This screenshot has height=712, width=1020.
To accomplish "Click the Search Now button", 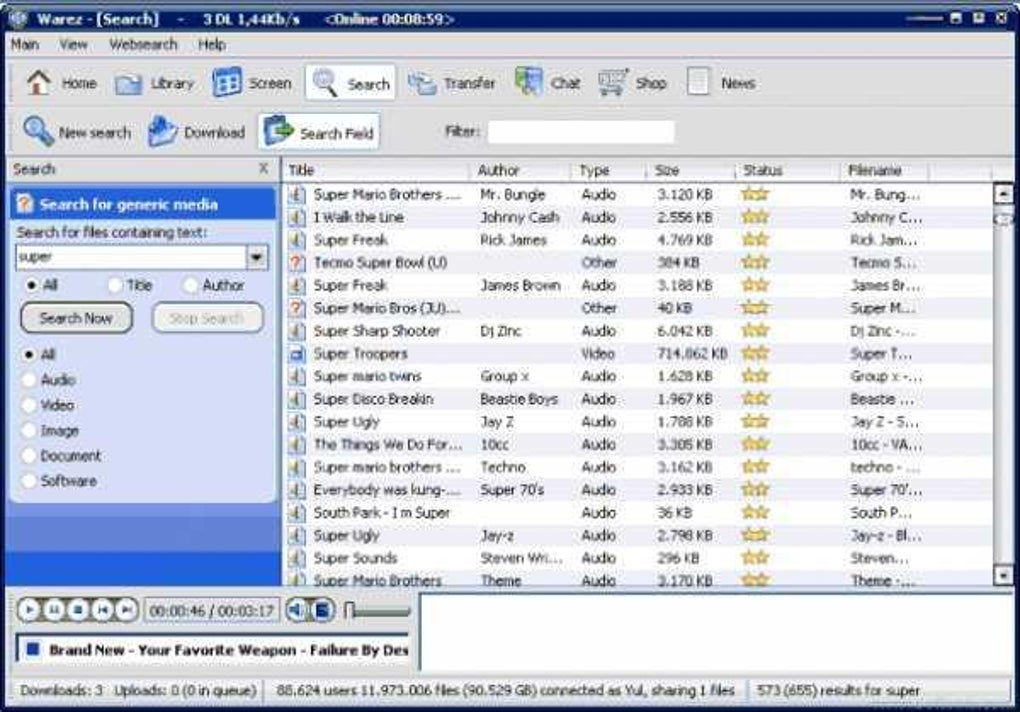I will click(x=77, y=318).
